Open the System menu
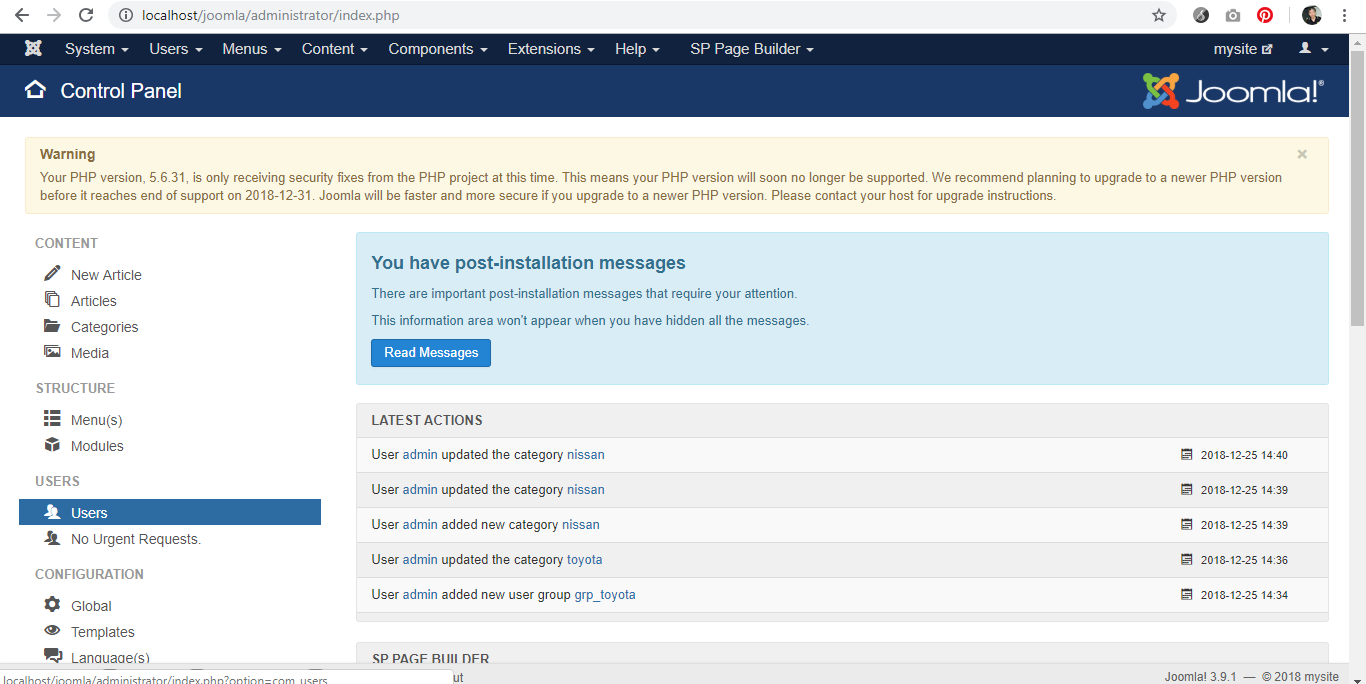Viewport: 1366px width, 684px height. [96, 49]
